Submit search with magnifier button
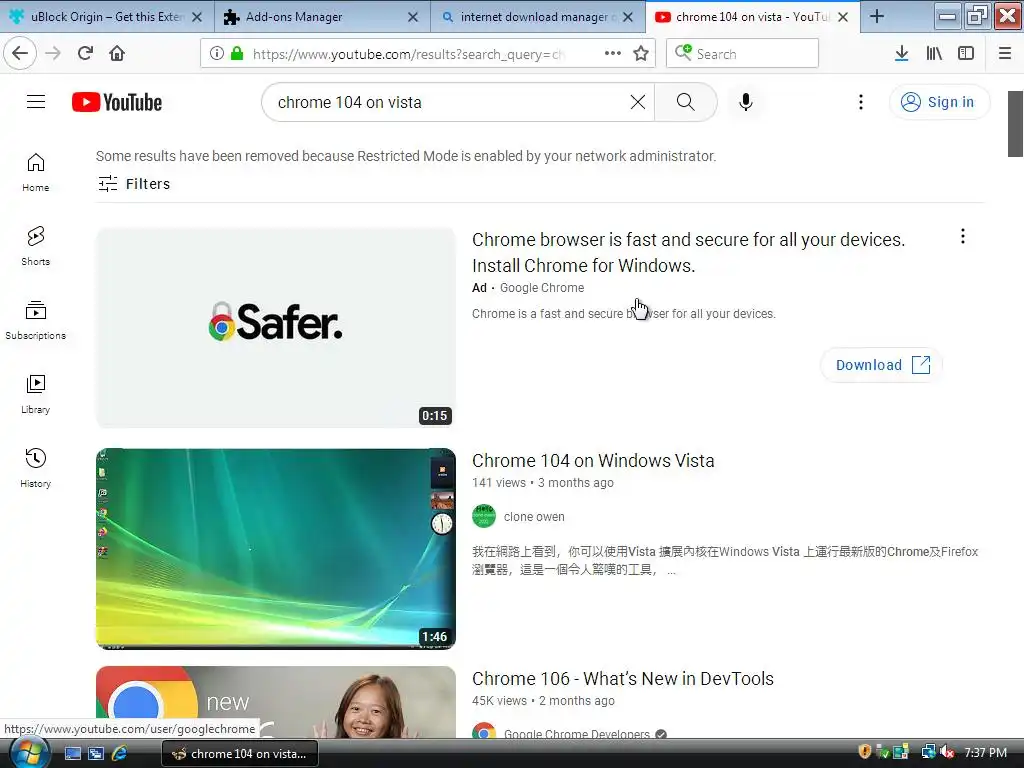Screen dimensions: 1024x768 [x=686, y=102]
